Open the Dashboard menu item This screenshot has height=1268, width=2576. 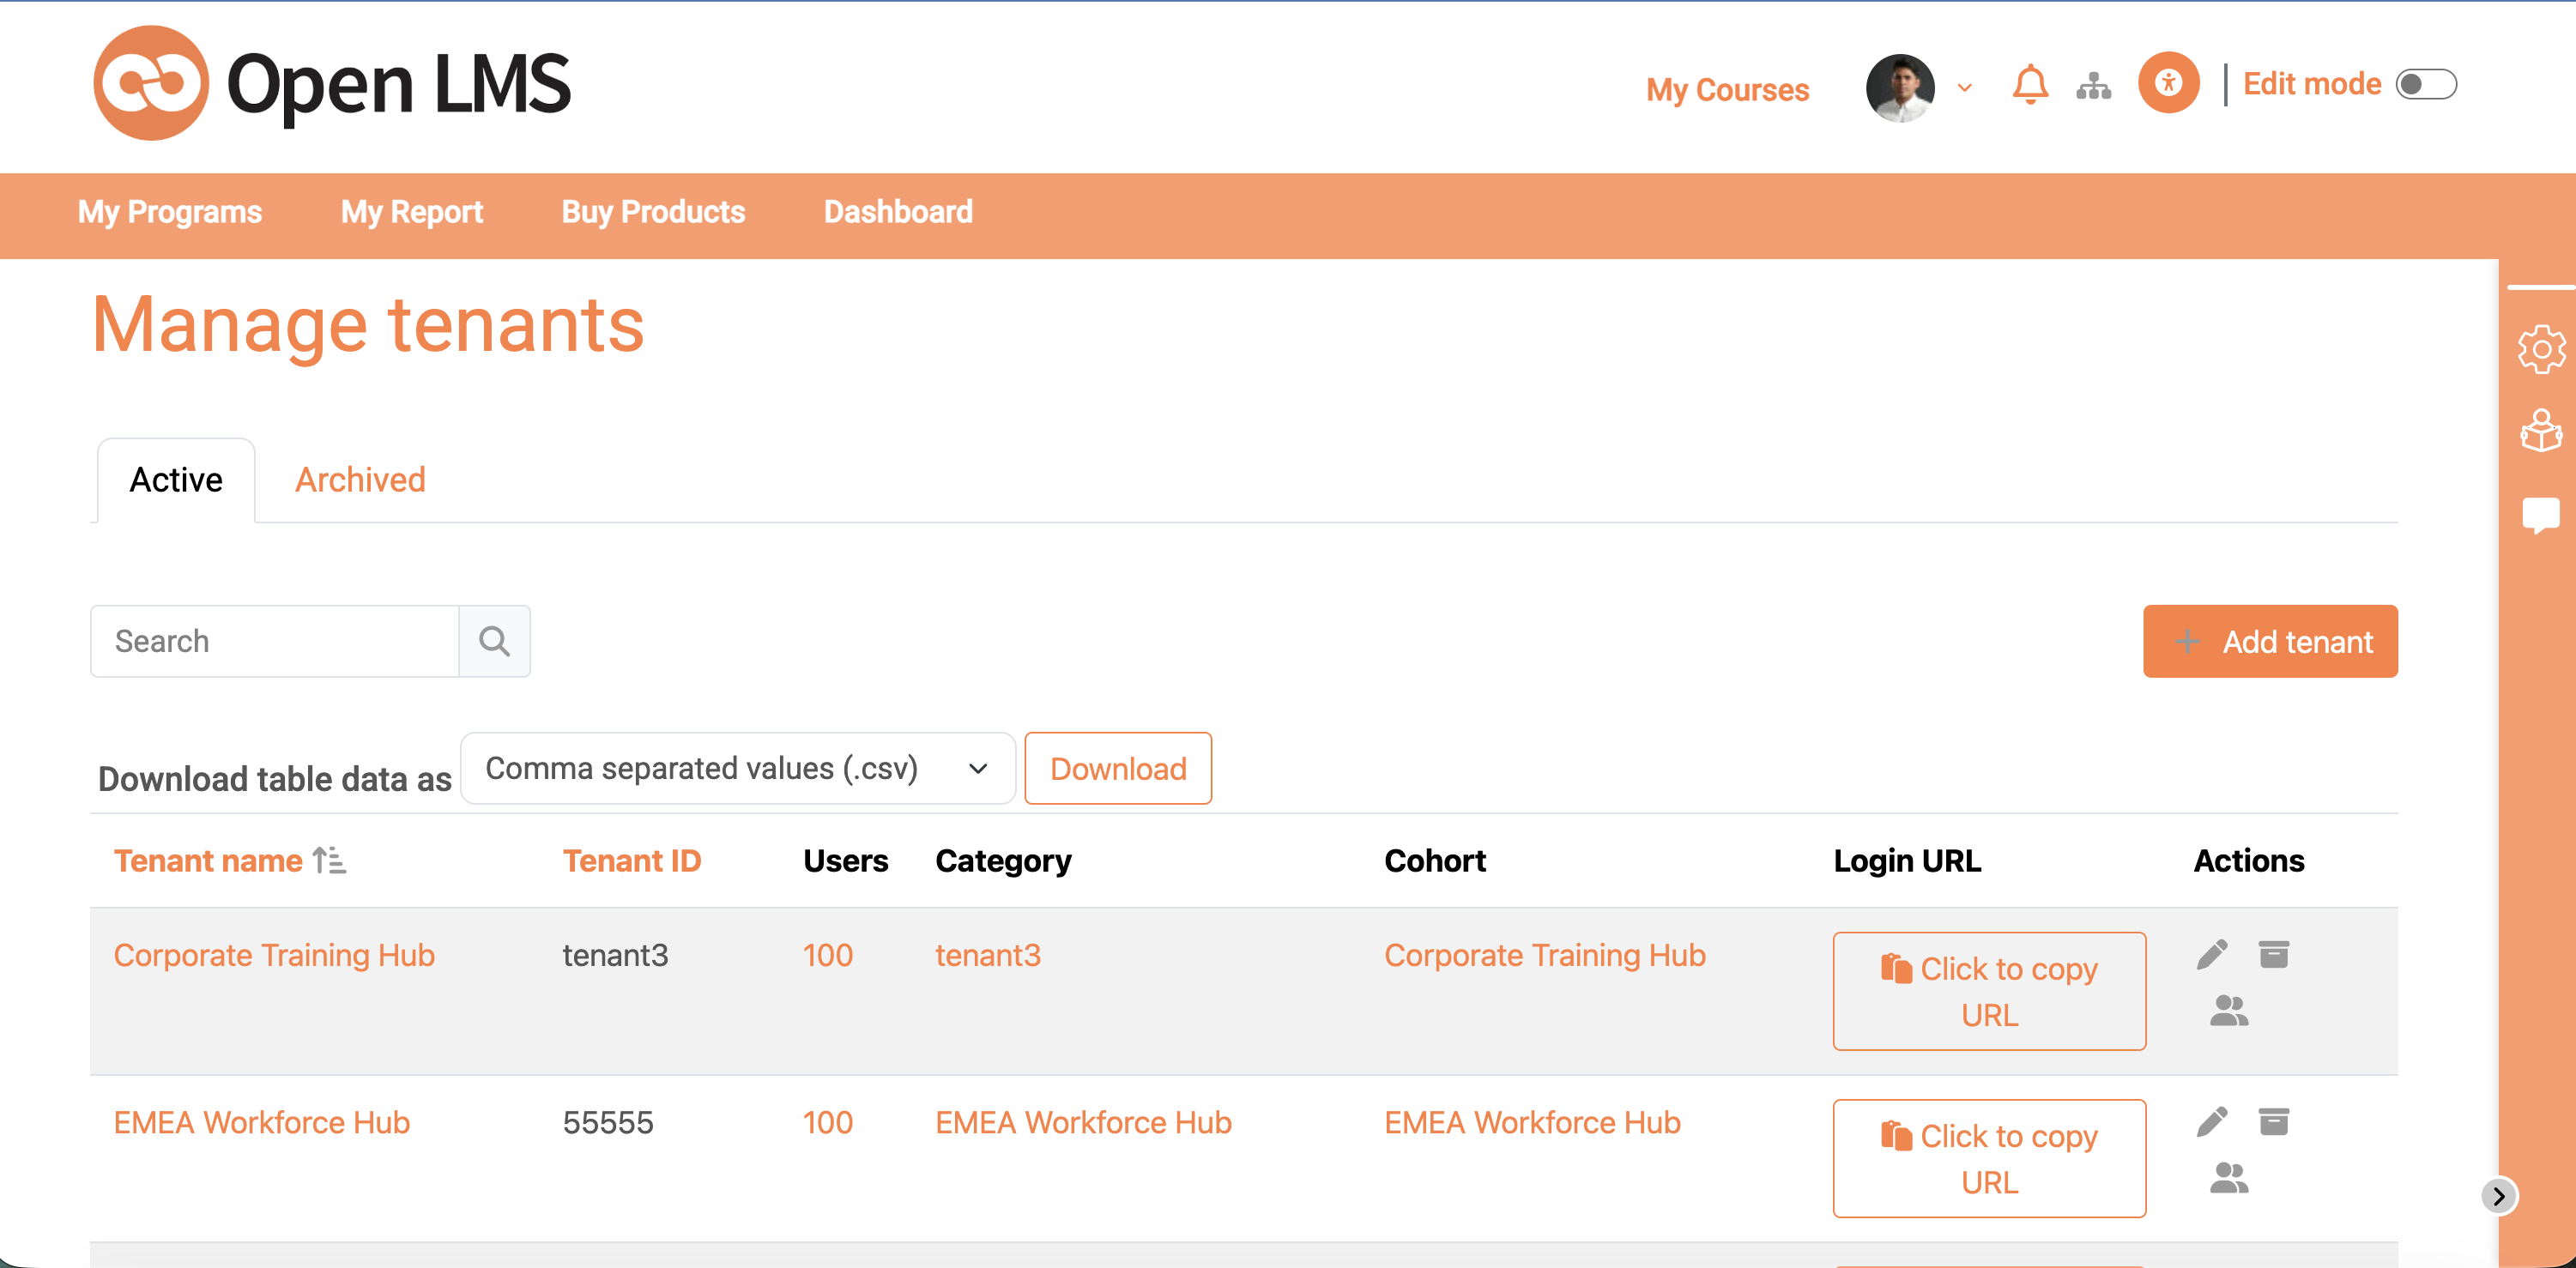click(x=898, y=212)
